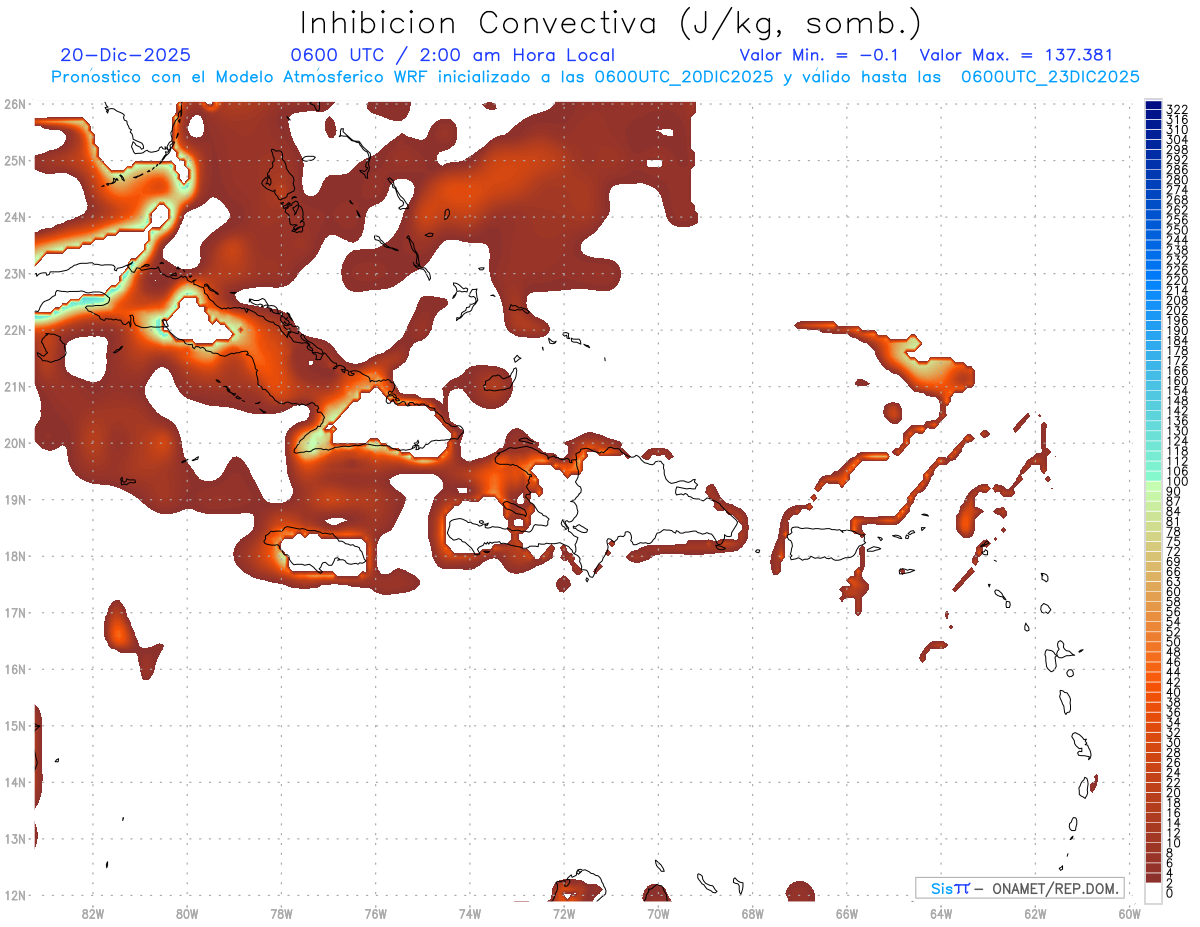The height and width of the screenshot is (927, 1200).
Task: Pick the dark blue 322 swatch in color scale
Action: 1154,106
